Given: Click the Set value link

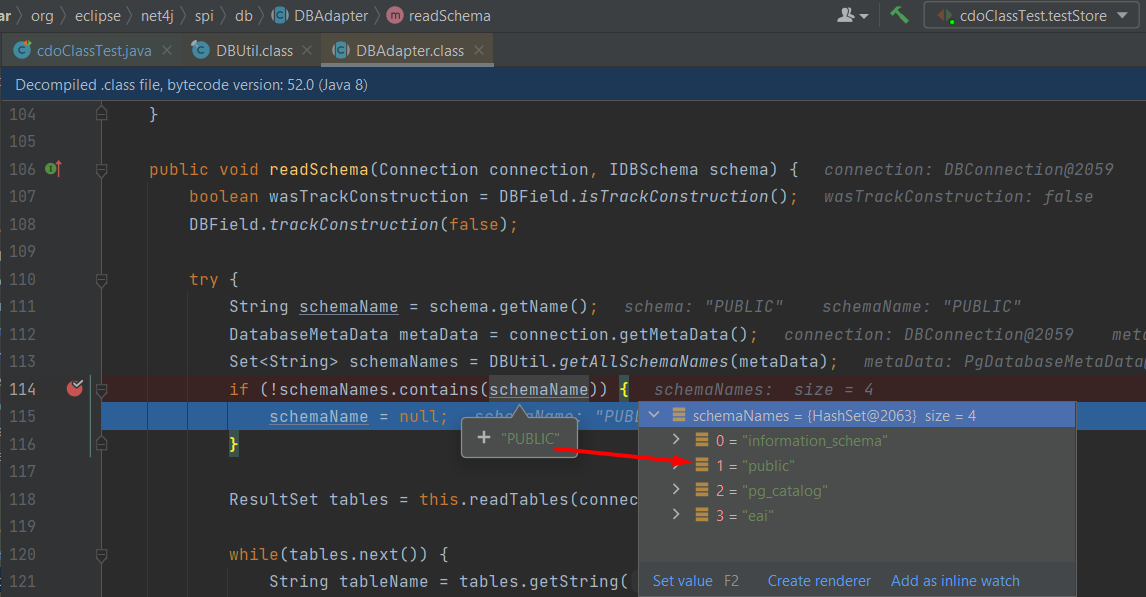Looking at the screenshot, I should (682, 581).
